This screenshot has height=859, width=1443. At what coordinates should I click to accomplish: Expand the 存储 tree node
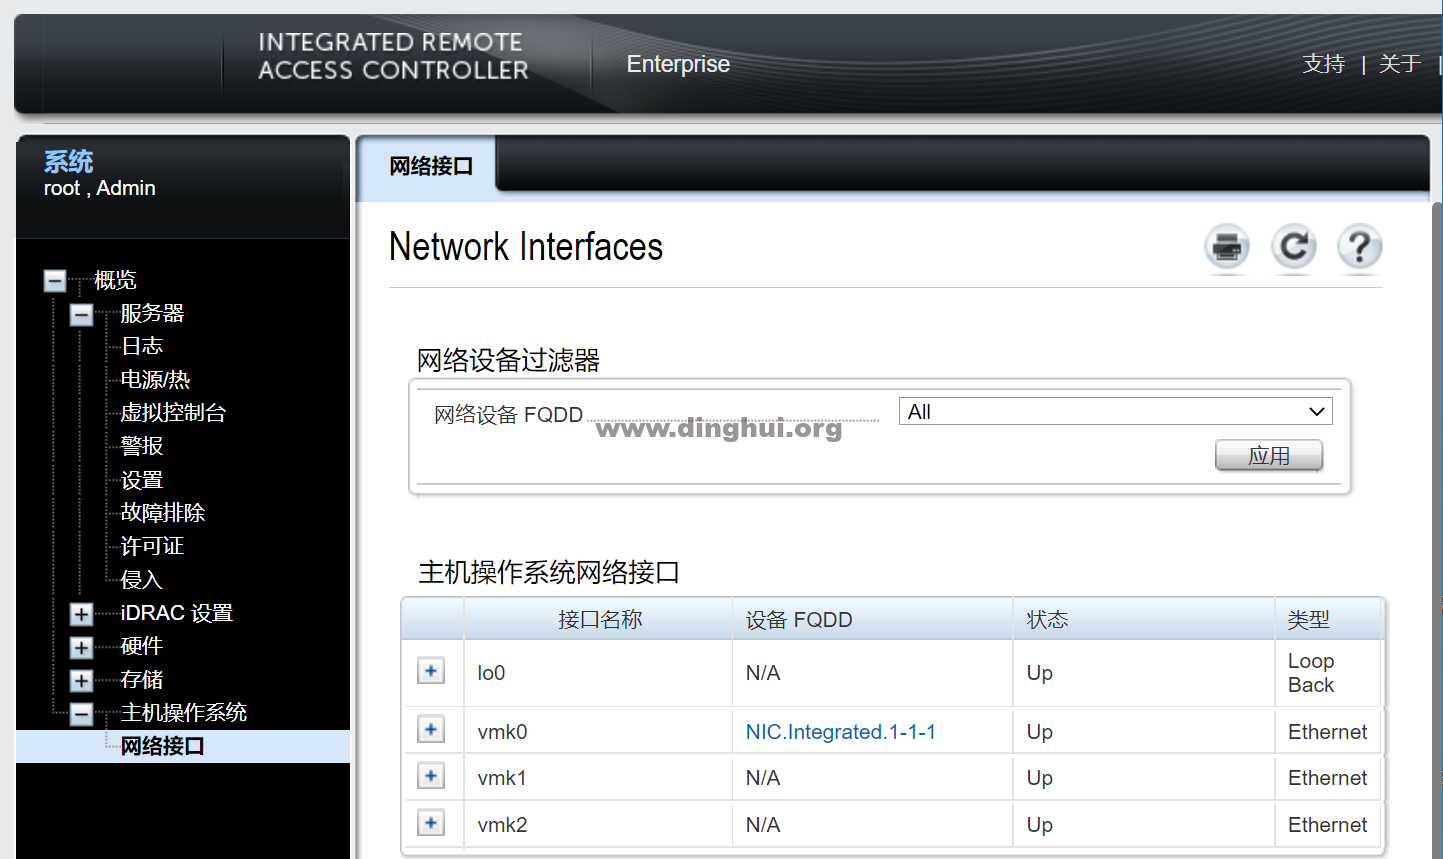(81, 681)
